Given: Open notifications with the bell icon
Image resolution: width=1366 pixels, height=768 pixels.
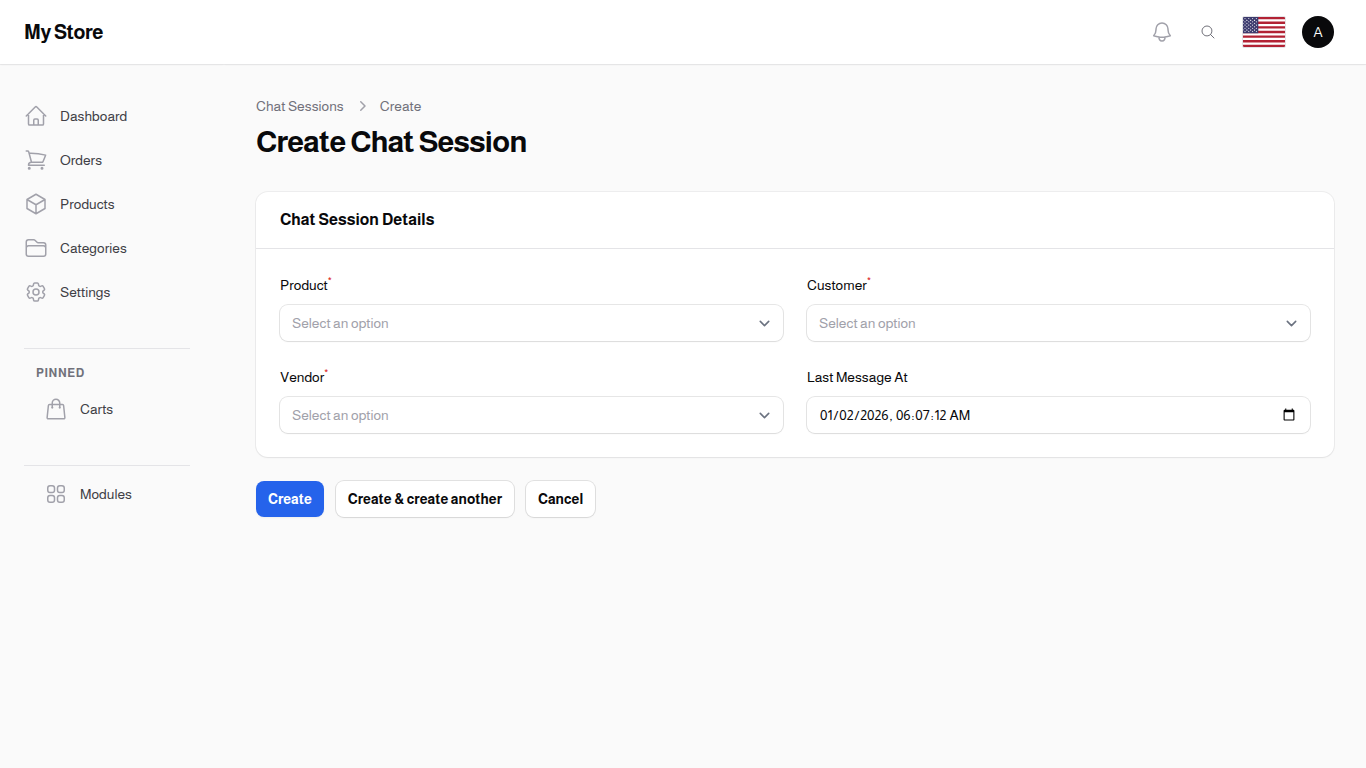Looking at the screenshot, I should pyautogui.click(x=1162, y=31).
